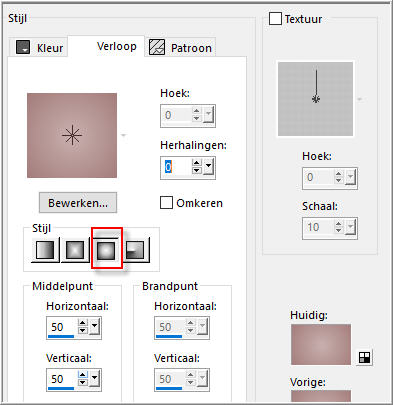Viewport: 393px width, 405px height.
Task: Open the Middelpunt Horizontaal slider dropdown
Action: point(95,326)
